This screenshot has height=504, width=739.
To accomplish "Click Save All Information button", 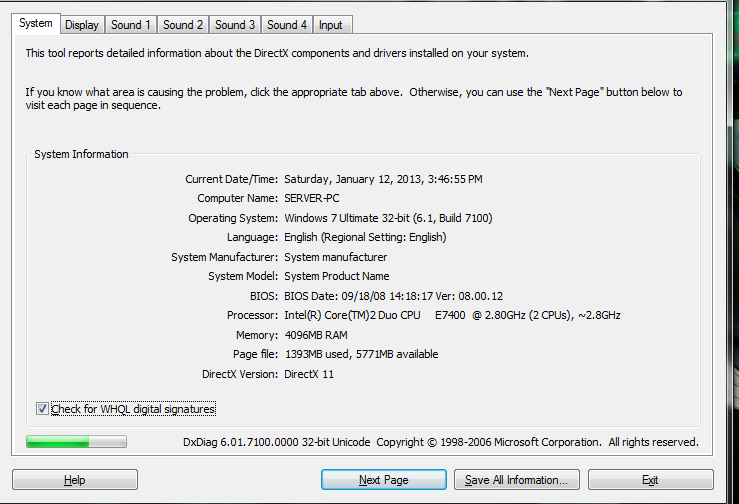I will [x=516, y=480].
